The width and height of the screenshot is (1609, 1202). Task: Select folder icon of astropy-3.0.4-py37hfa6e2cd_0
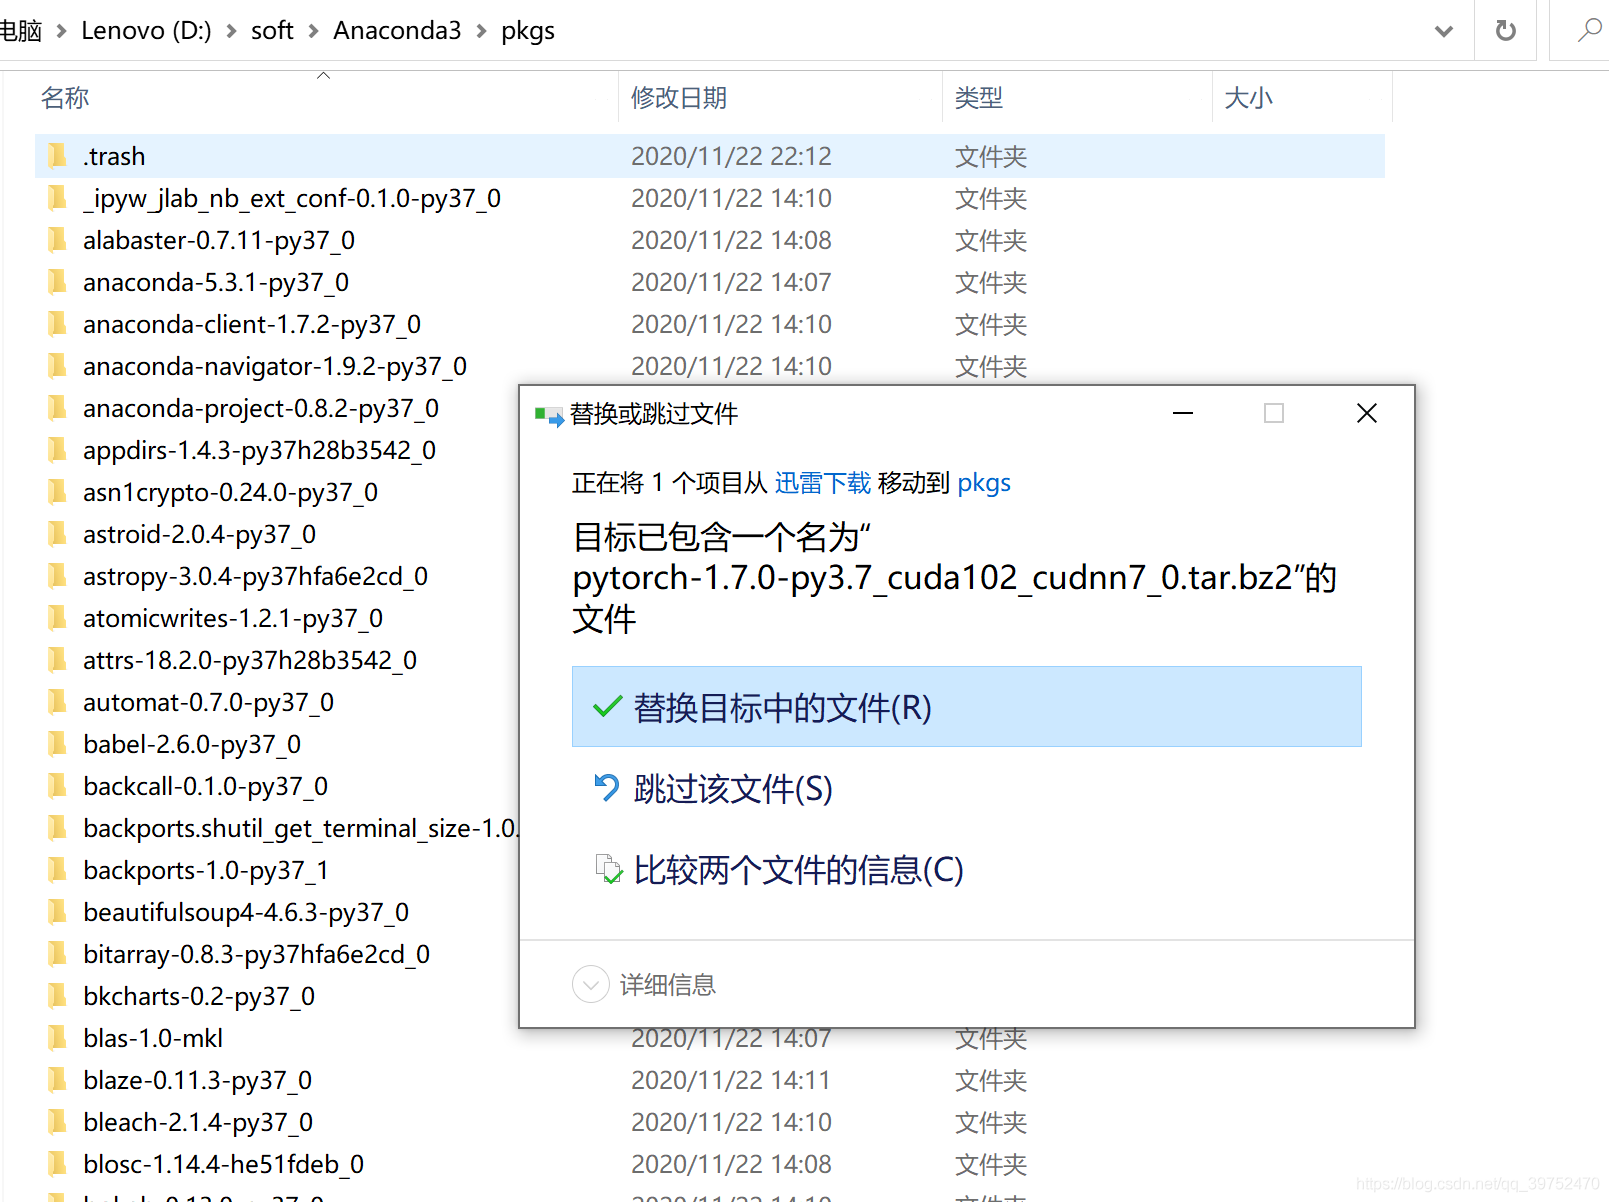(x=58, y=575)
